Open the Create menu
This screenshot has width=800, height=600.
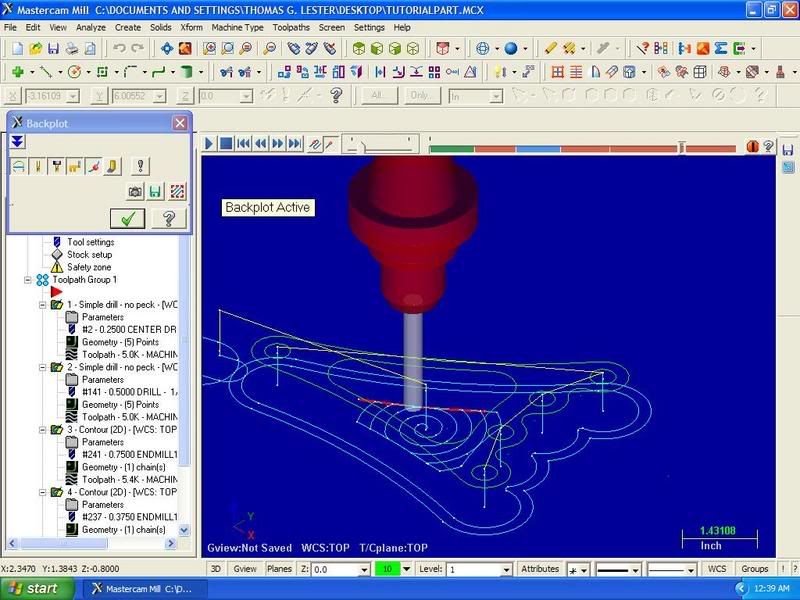click(128, 28)
